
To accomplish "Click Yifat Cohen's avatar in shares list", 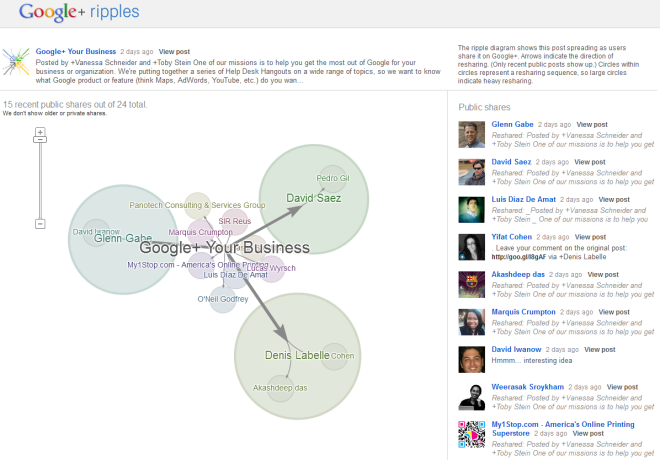I will coord(472,247).
